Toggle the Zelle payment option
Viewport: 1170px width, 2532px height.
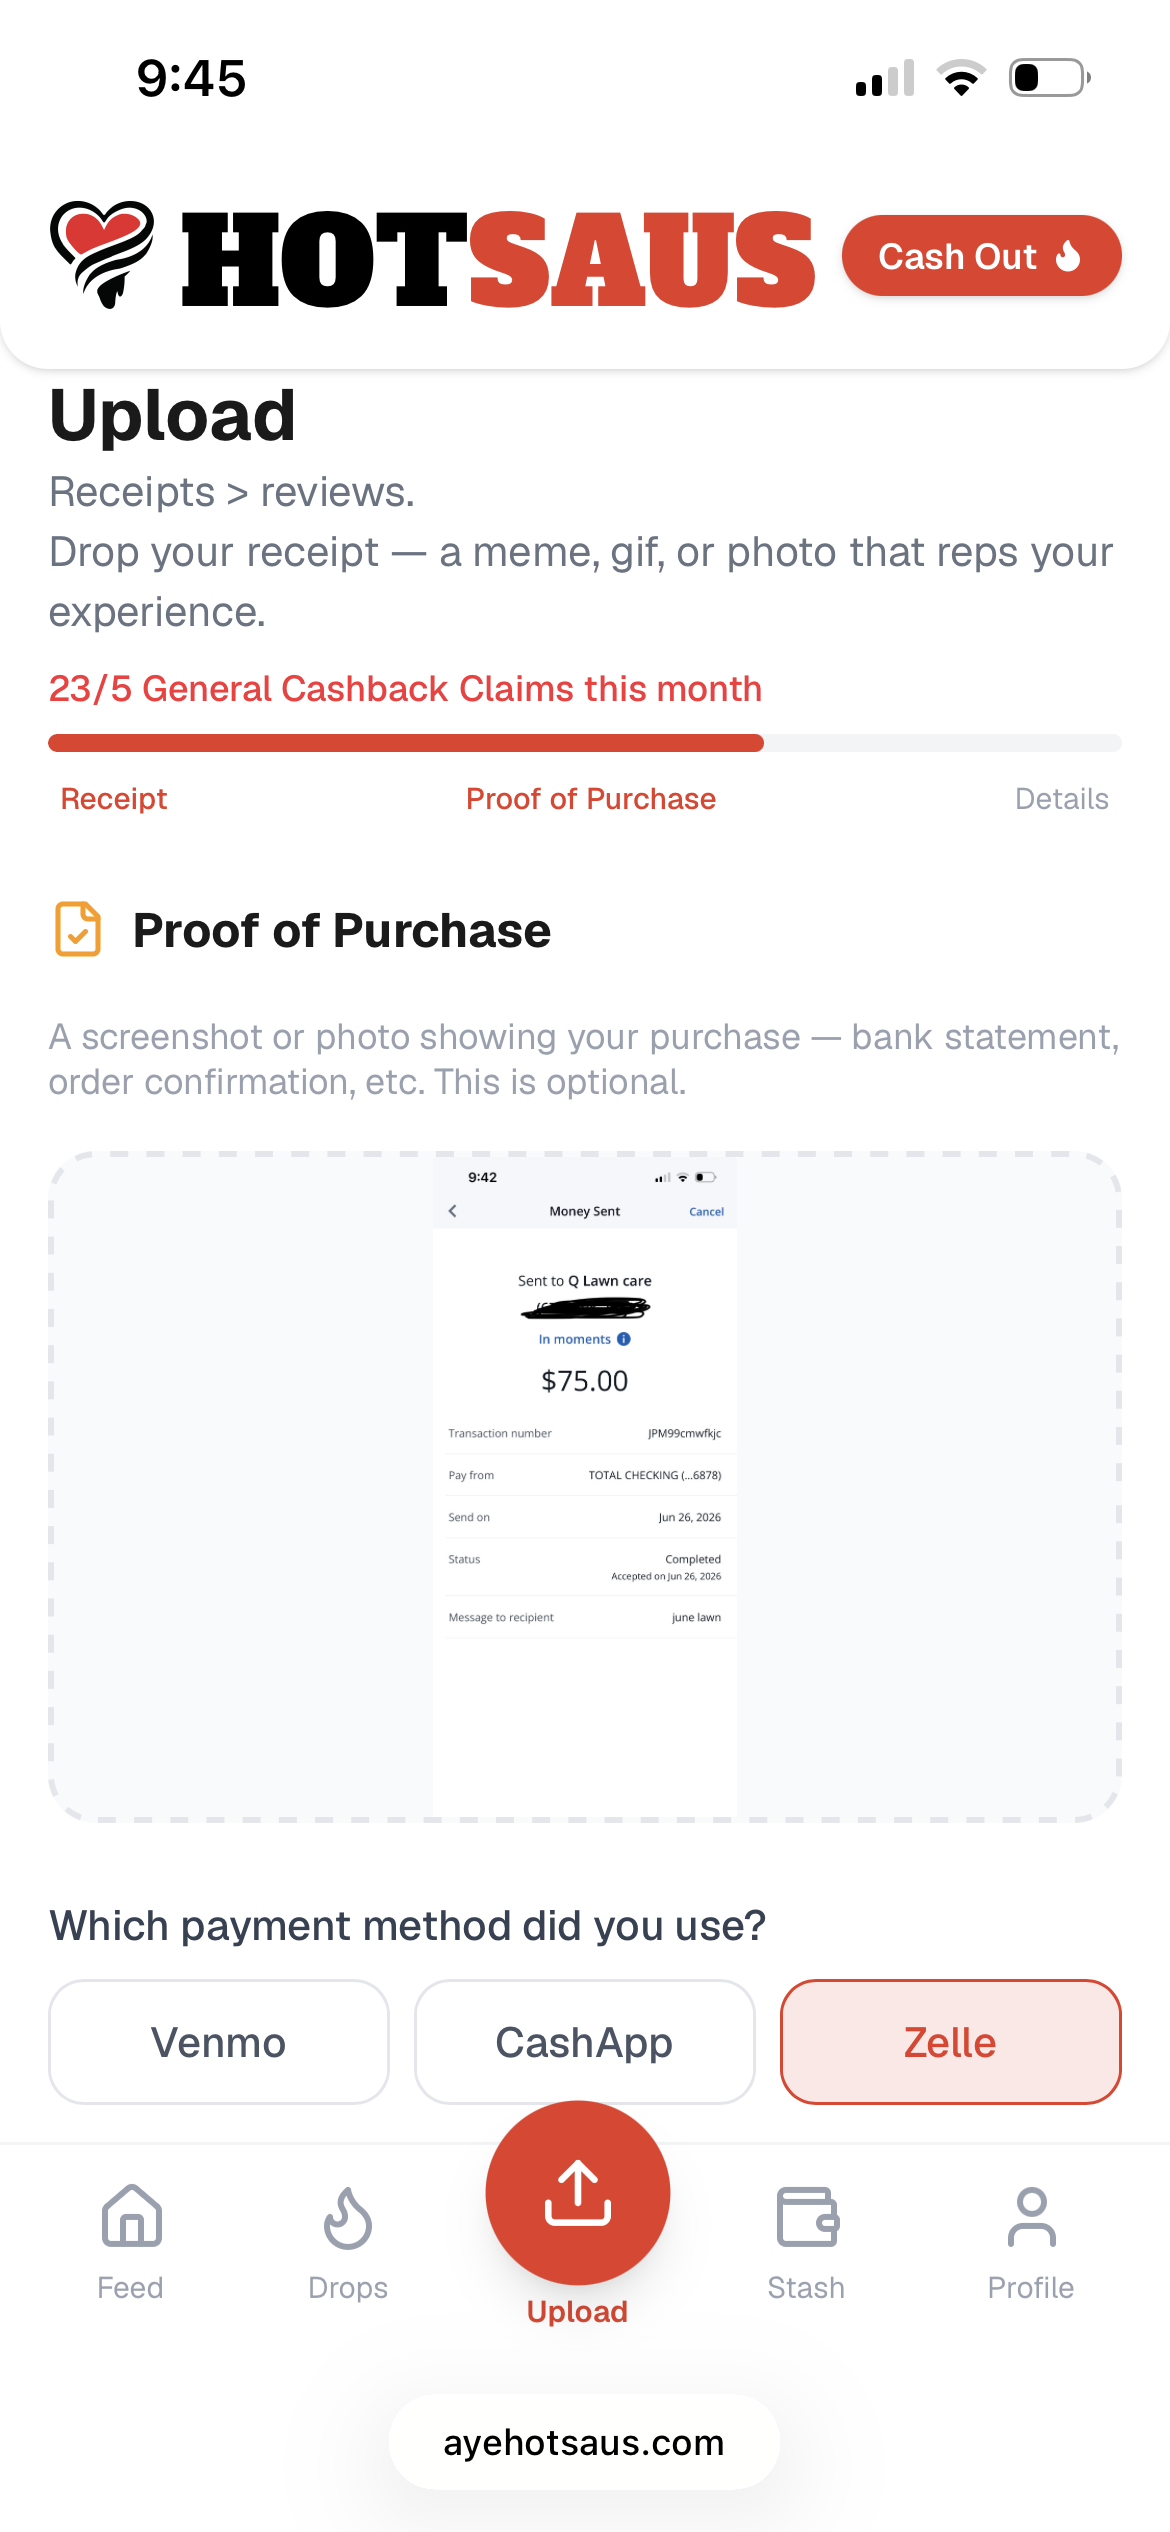click(x=951, y=2042)
